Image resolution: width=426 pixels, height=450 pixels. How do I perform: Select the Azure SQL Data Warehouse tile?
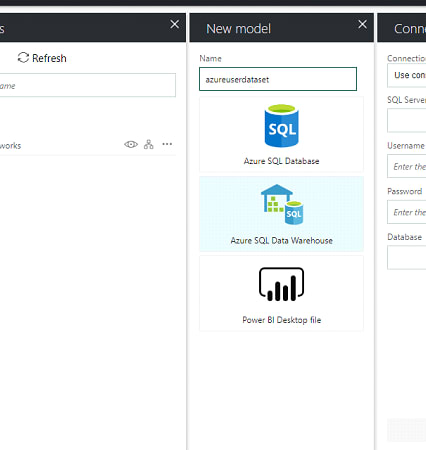(281, 214)
